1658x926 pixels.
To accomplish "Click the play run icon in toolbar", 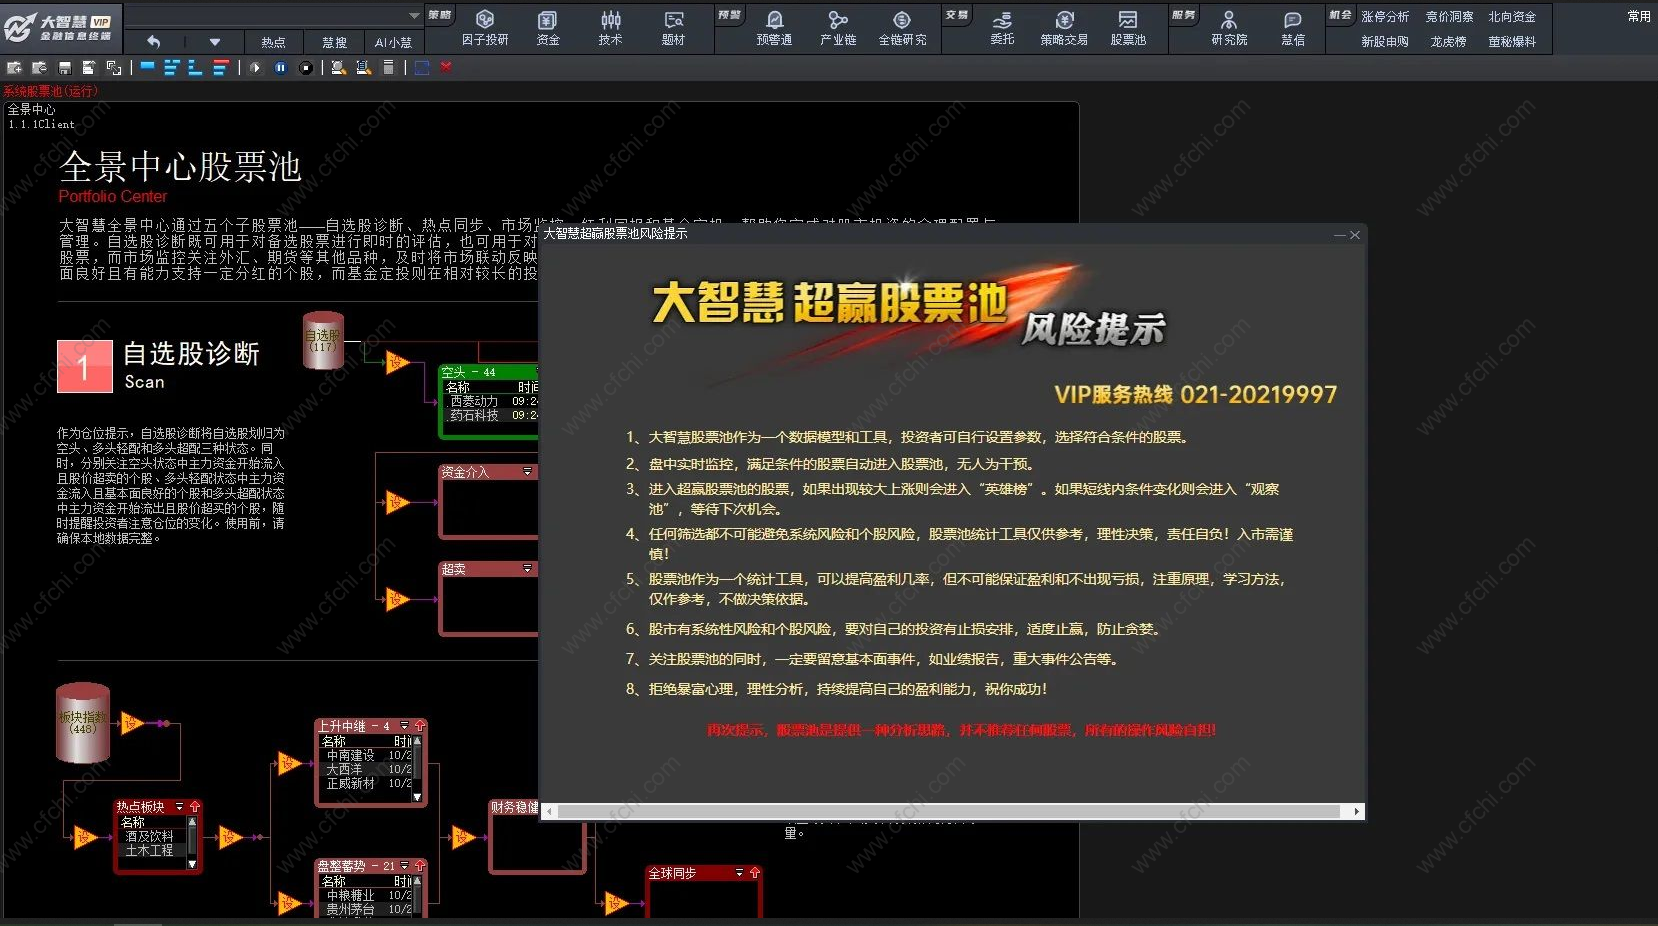I will click(255, 68).
